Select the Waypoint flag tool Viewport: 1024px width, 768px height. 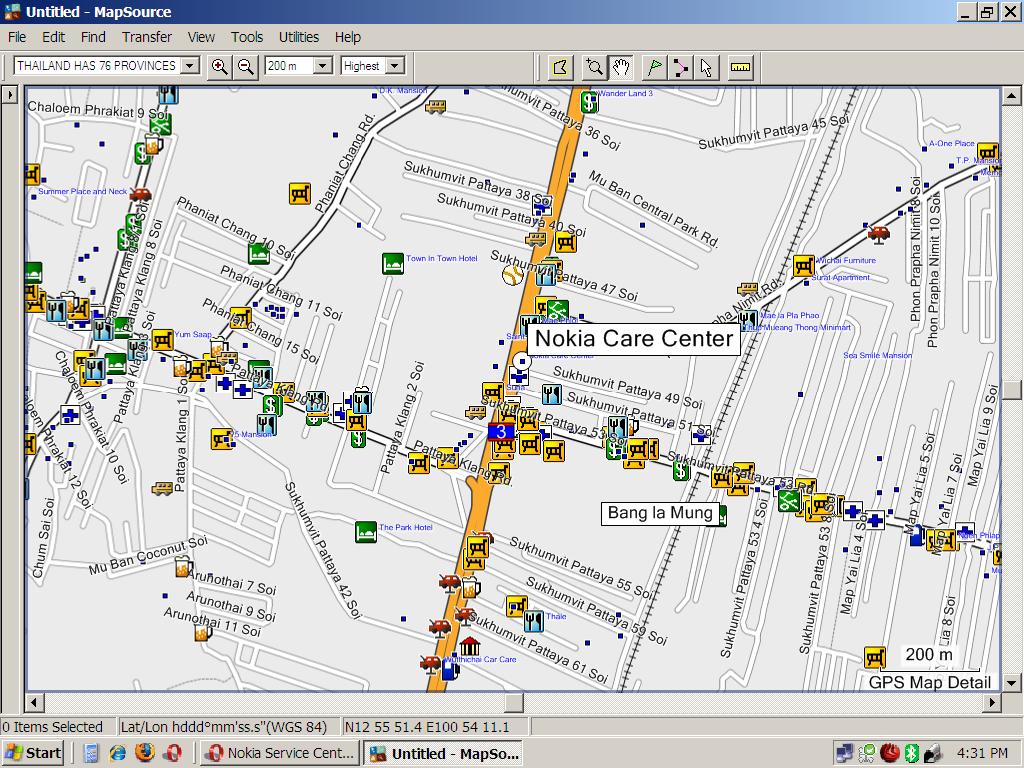pos(654,67)
